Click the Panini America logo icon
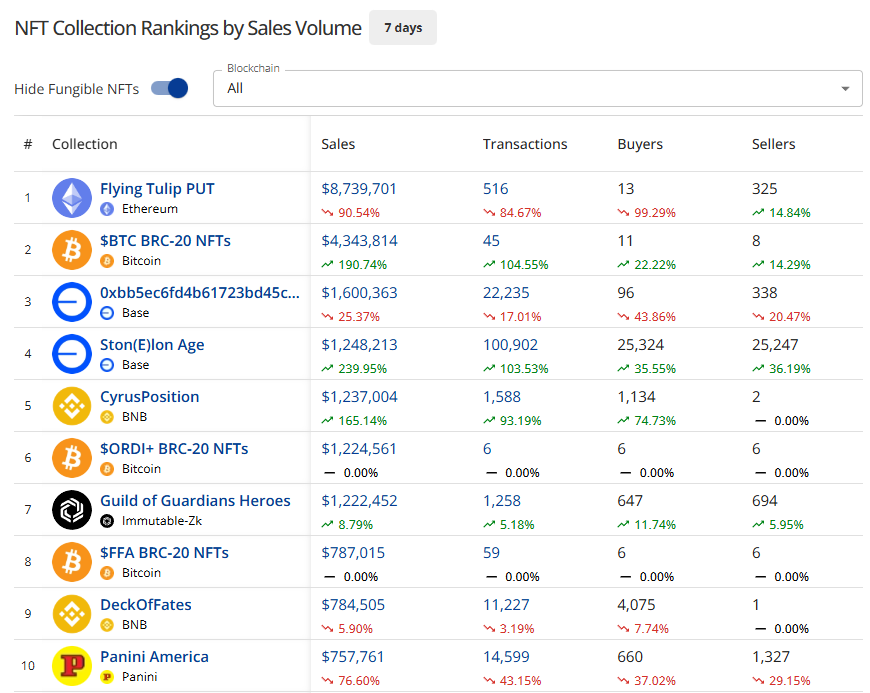The height and width of the screenshot is (693, 870). tap(72, 666)
